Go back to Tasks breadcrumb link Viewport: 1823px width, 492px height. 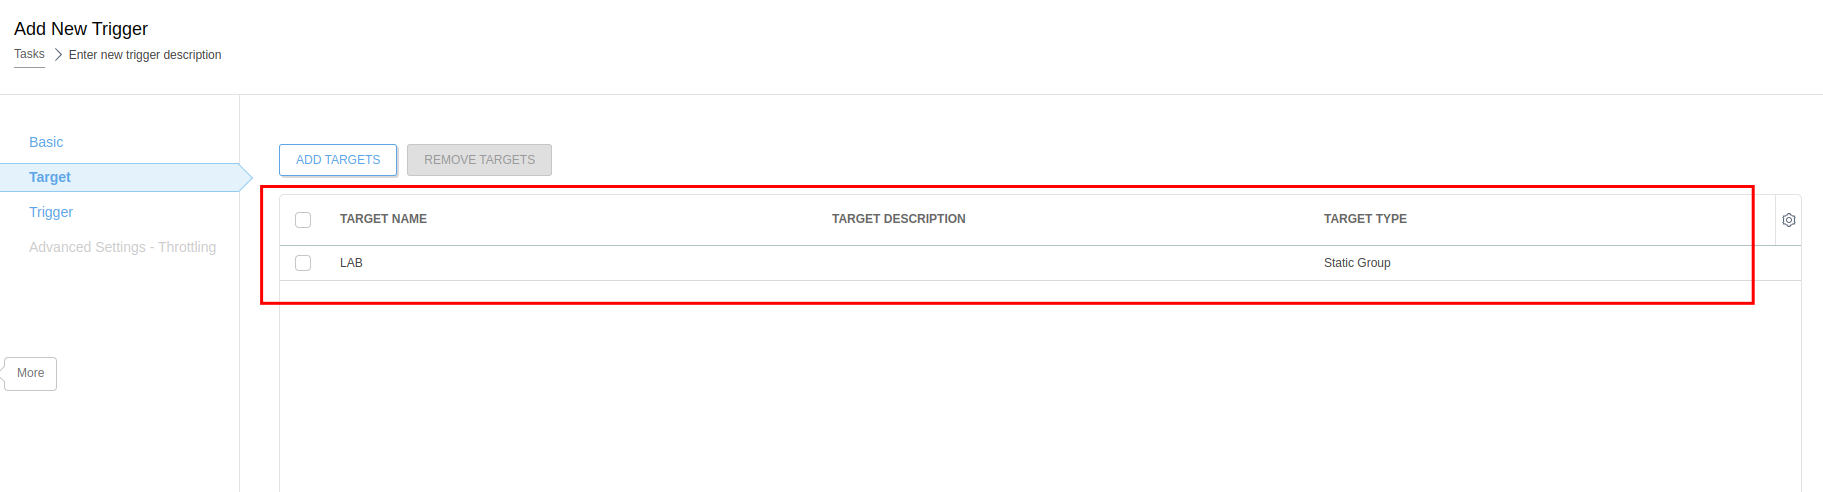[29, 54]
